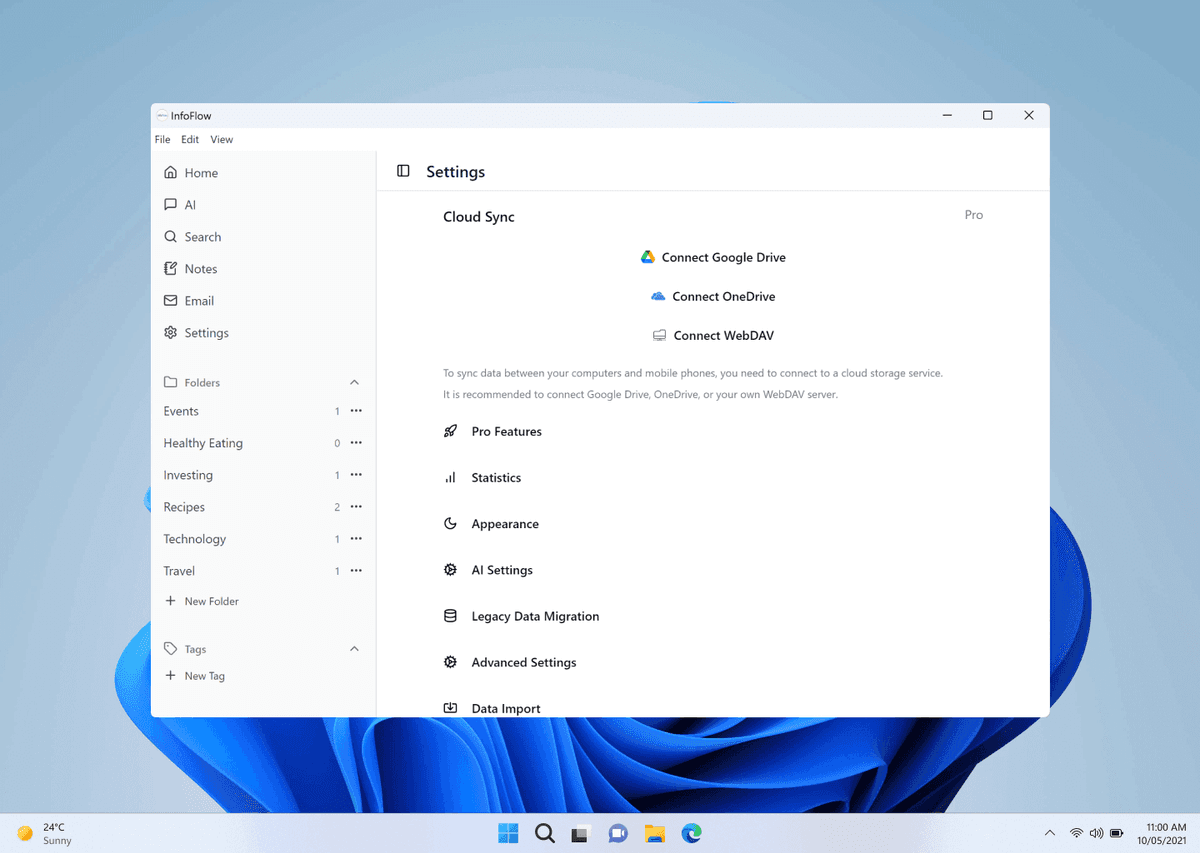Open the Pro Features settings section
Image resolution: width=1200 pixels, height=853 pixels.
(x=506, y=432)
